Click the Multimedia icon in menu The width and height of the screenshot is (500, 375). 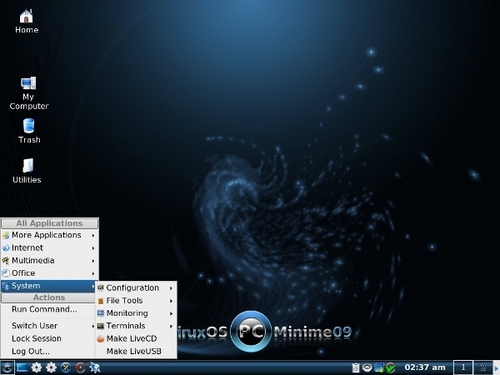coord(6,261)
